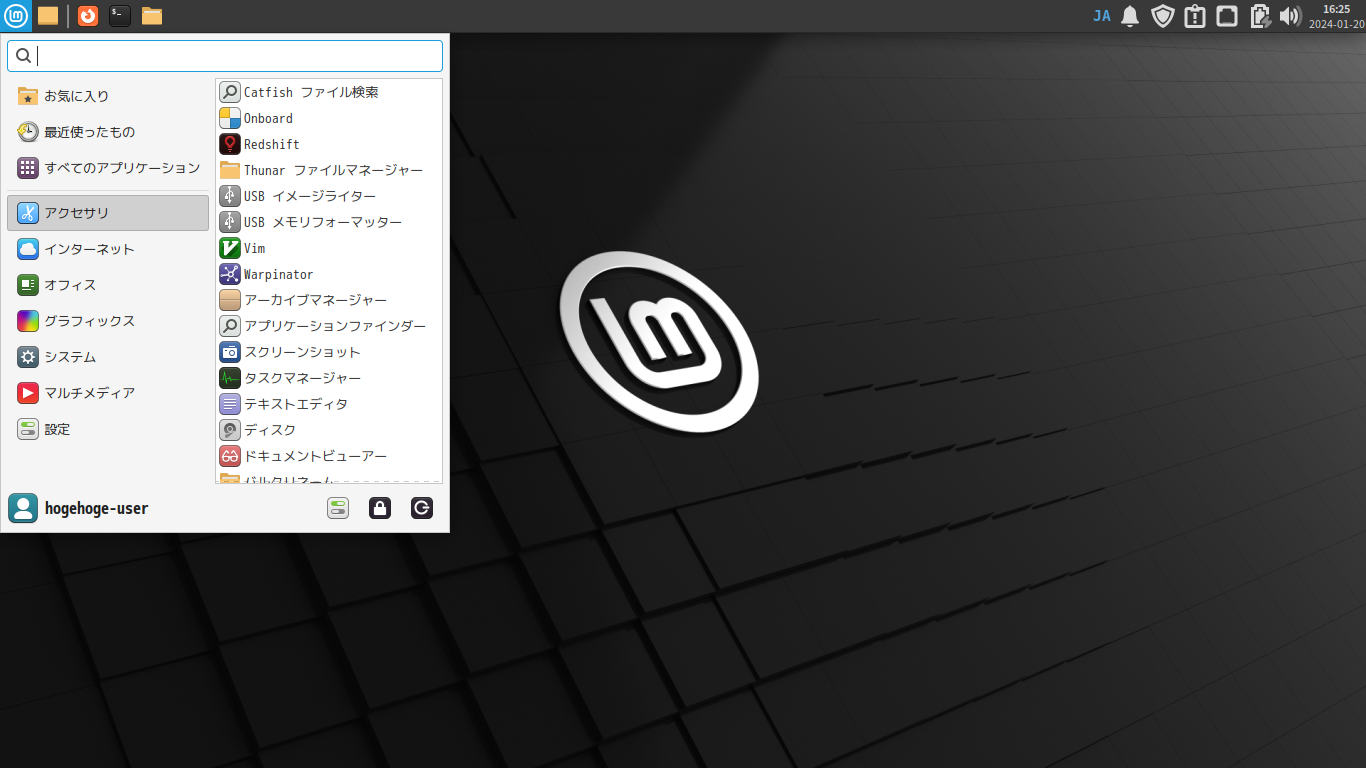This screenshot has width=1366, height=768.
Task: Select 最近使ったもの category
Action: [x=108, y=132]
